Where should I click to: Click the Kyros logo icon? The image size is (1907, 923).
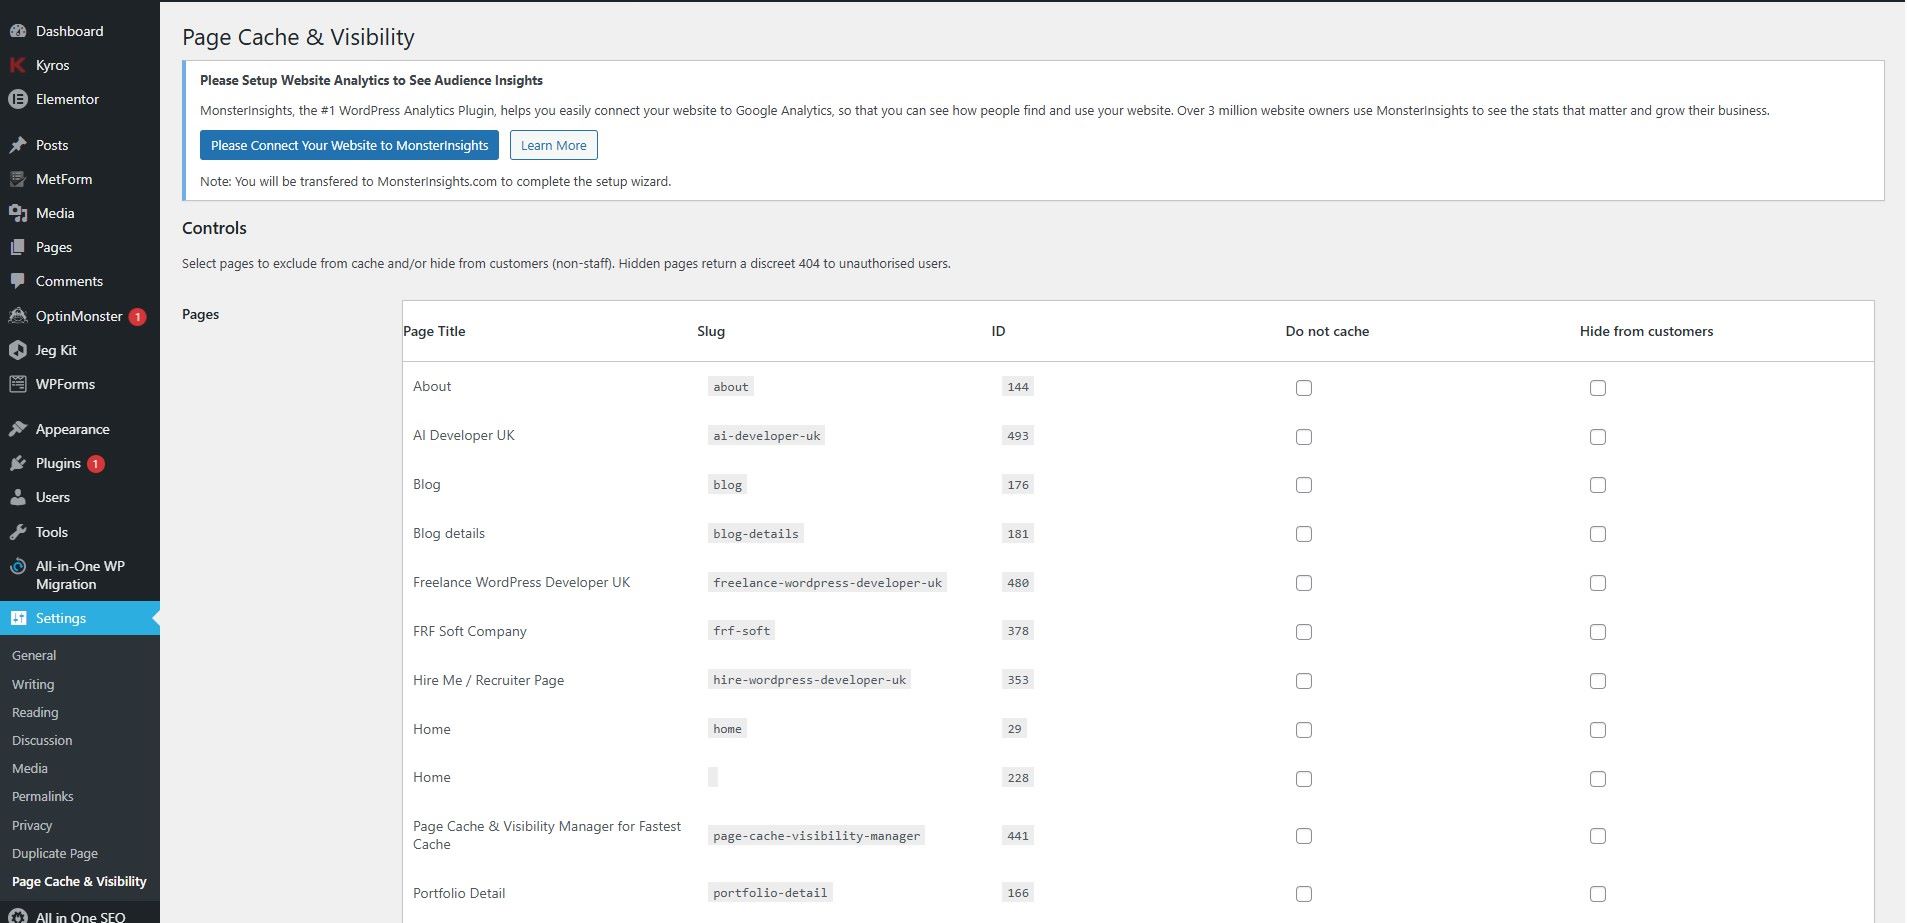(x=17, y=65)
